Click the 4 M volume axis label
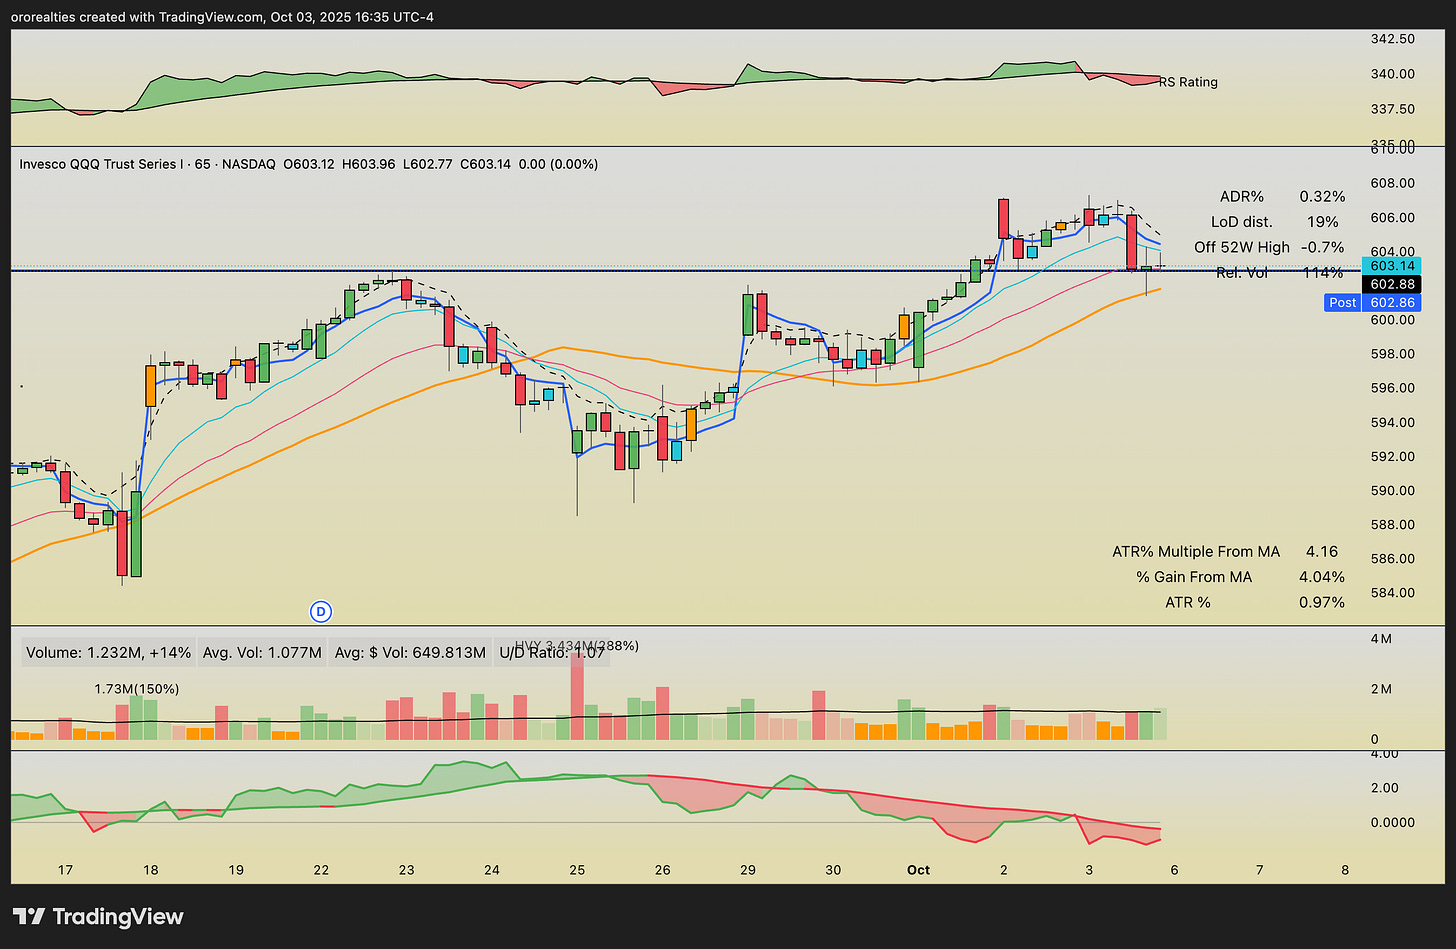Image resolution: width=1456 pixels, height=949 pixels. point(1382,638)
